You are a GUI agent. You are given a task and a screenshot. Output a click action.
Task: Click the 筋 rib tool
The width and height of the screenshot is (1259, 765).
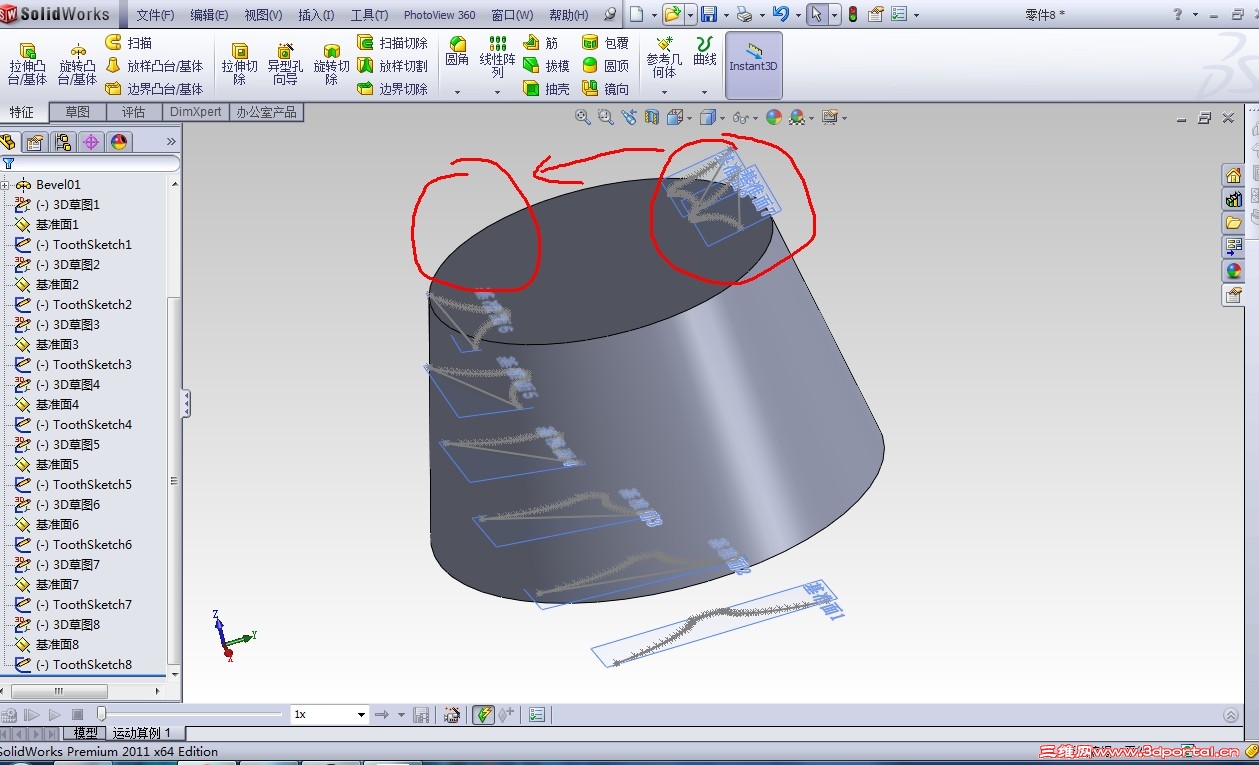[x=540, y=43]
